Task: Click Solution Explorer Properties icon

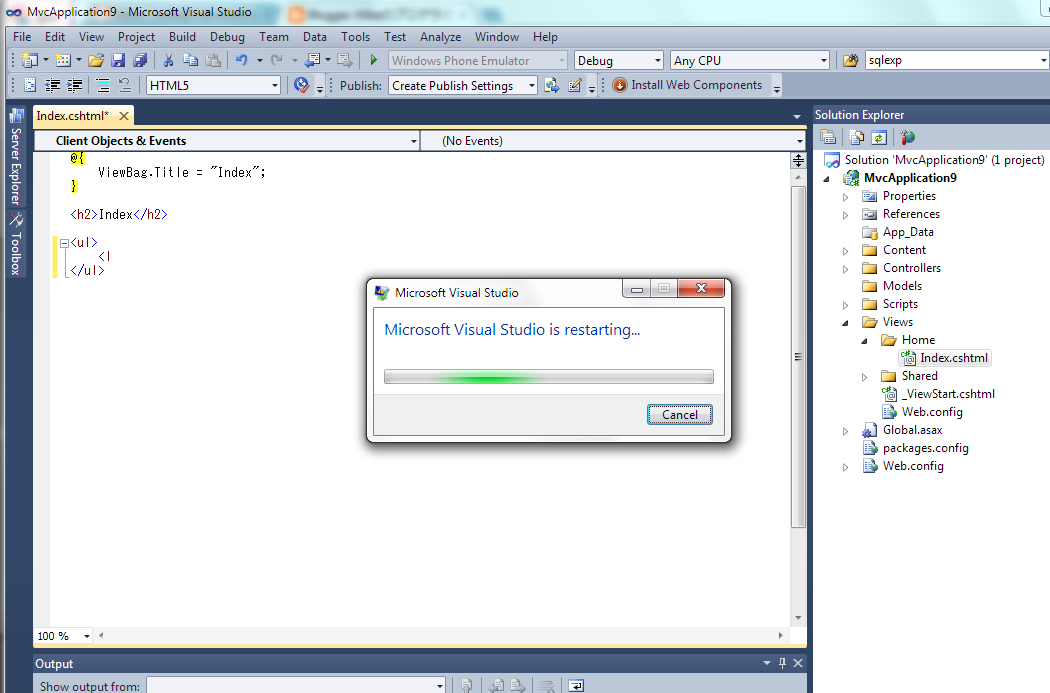Action: tap(828, 137)
